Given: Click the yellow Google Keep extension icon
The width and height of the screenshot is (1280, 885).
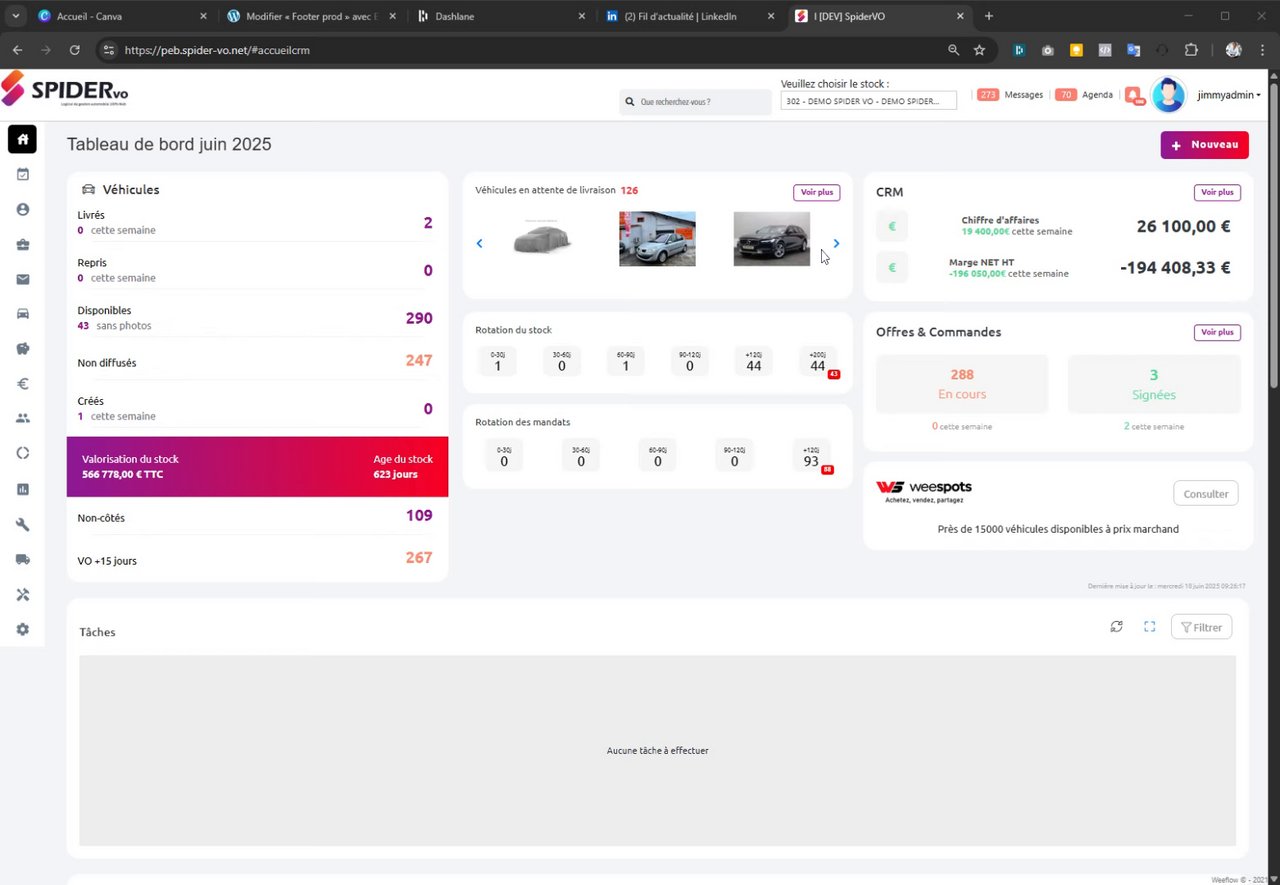Looking at the screenshot, I should (1076, 50).
